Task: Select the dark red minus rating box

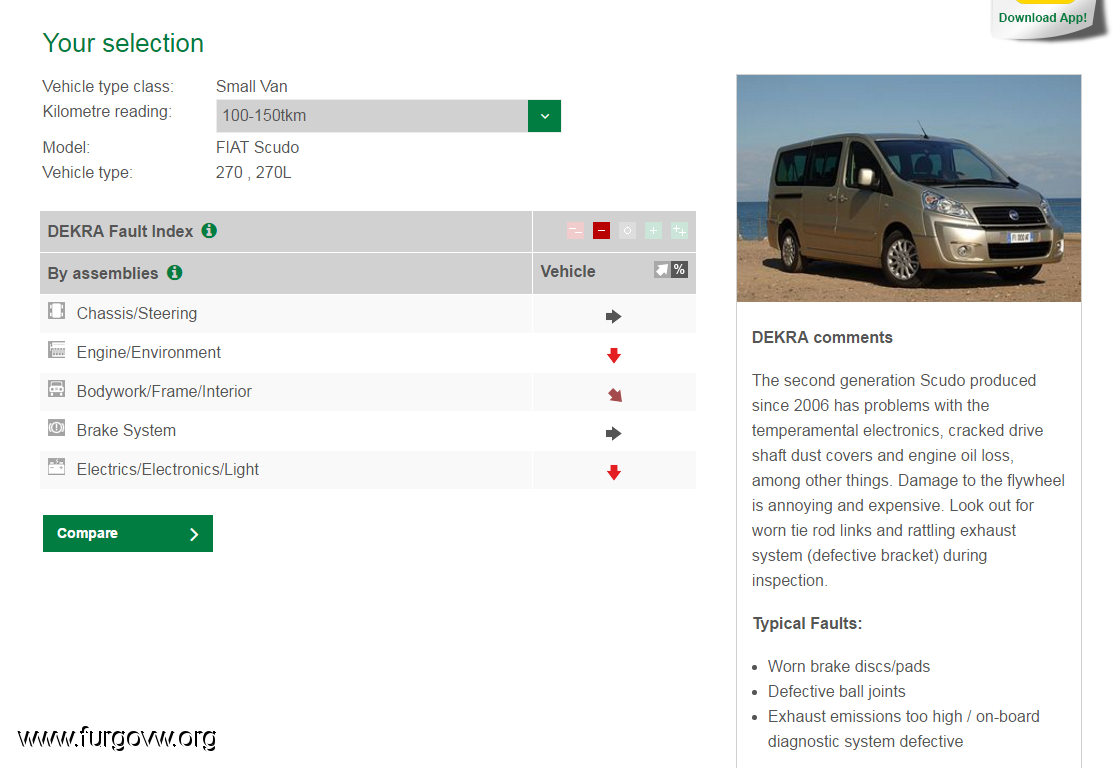Action: pos(601,231)
